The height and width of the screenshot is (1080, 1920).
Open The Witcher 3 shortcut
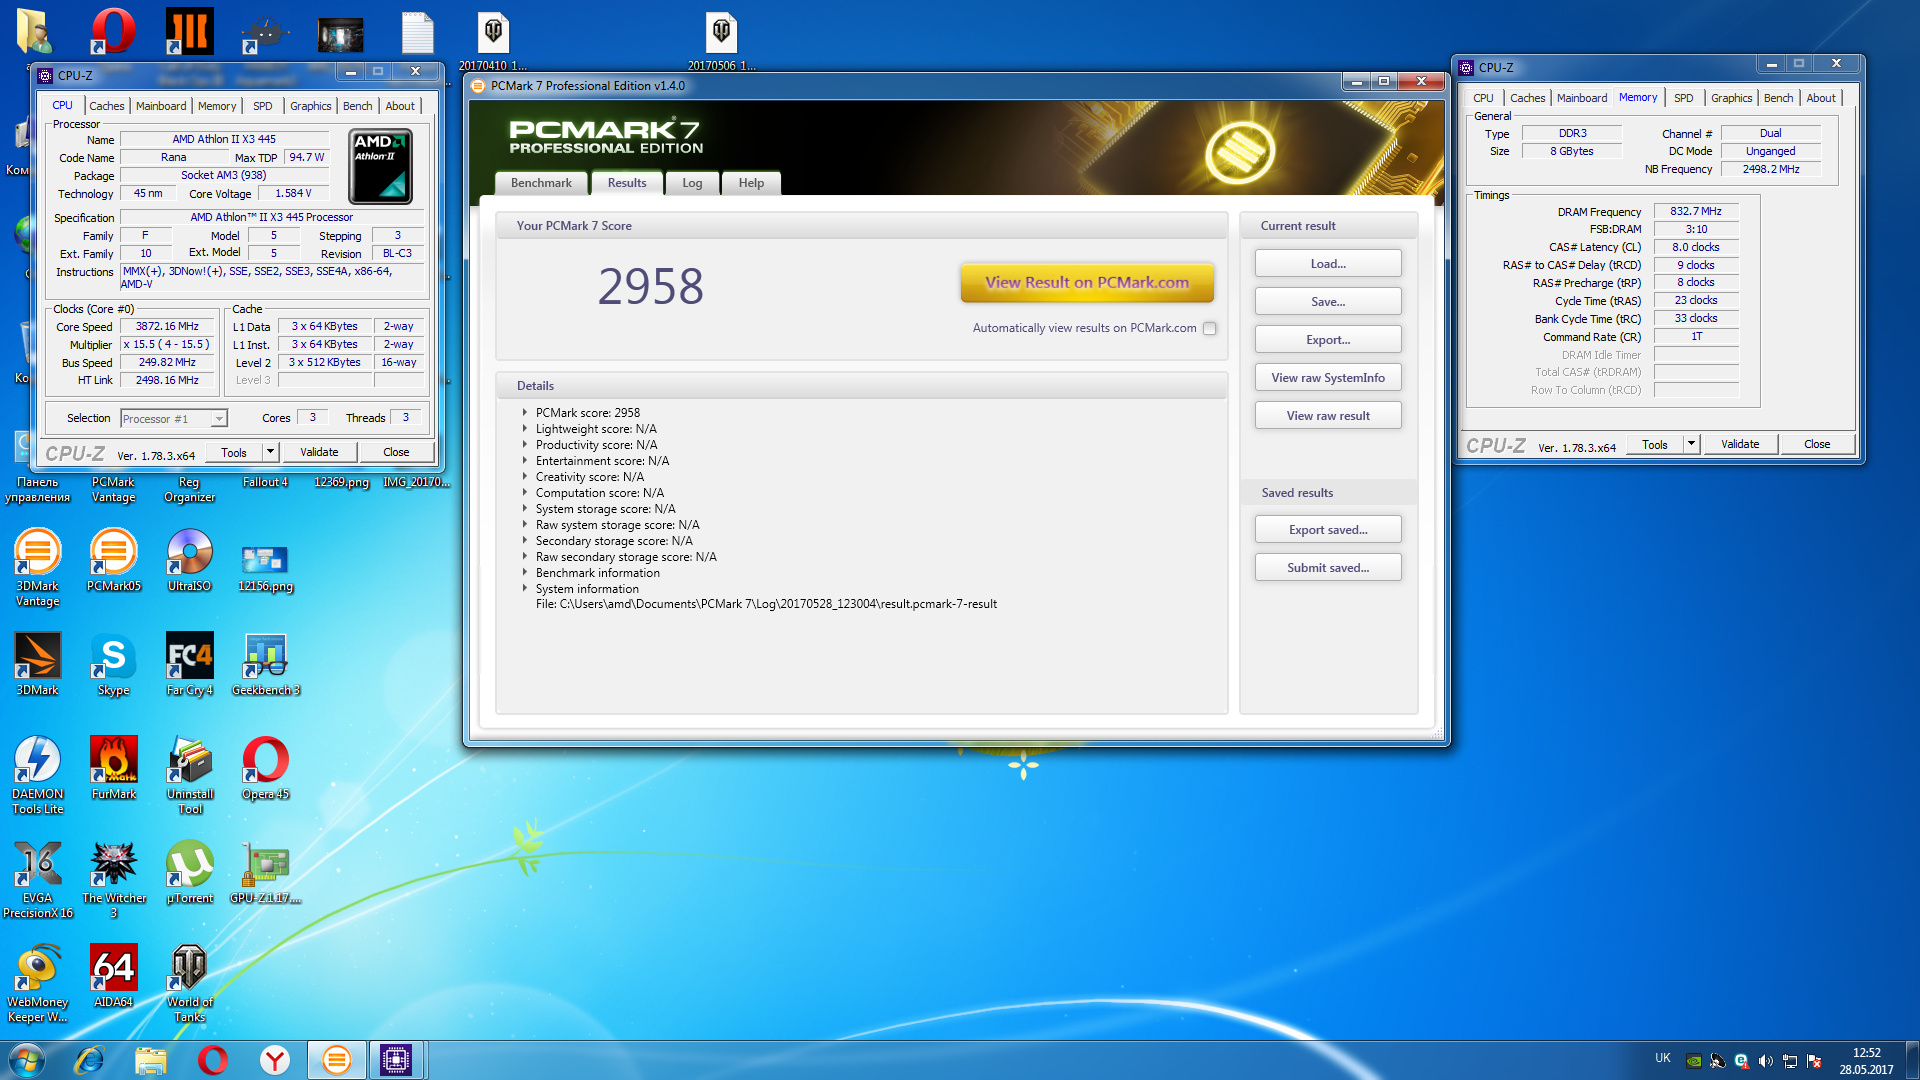pyautogui.click(x=114, y=879)
